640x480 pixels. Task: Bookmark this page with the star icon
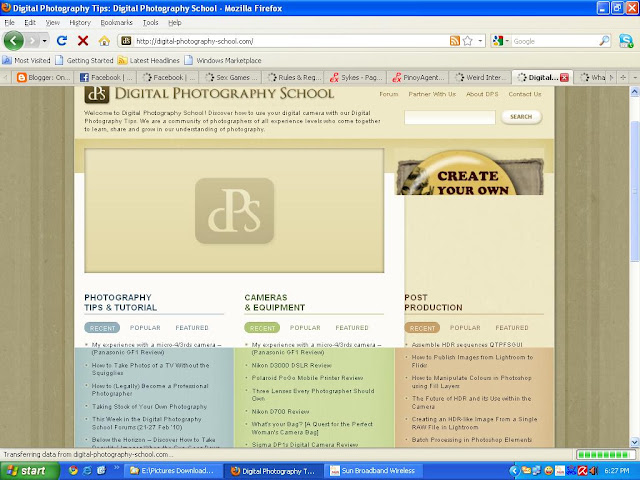point(468,41)
